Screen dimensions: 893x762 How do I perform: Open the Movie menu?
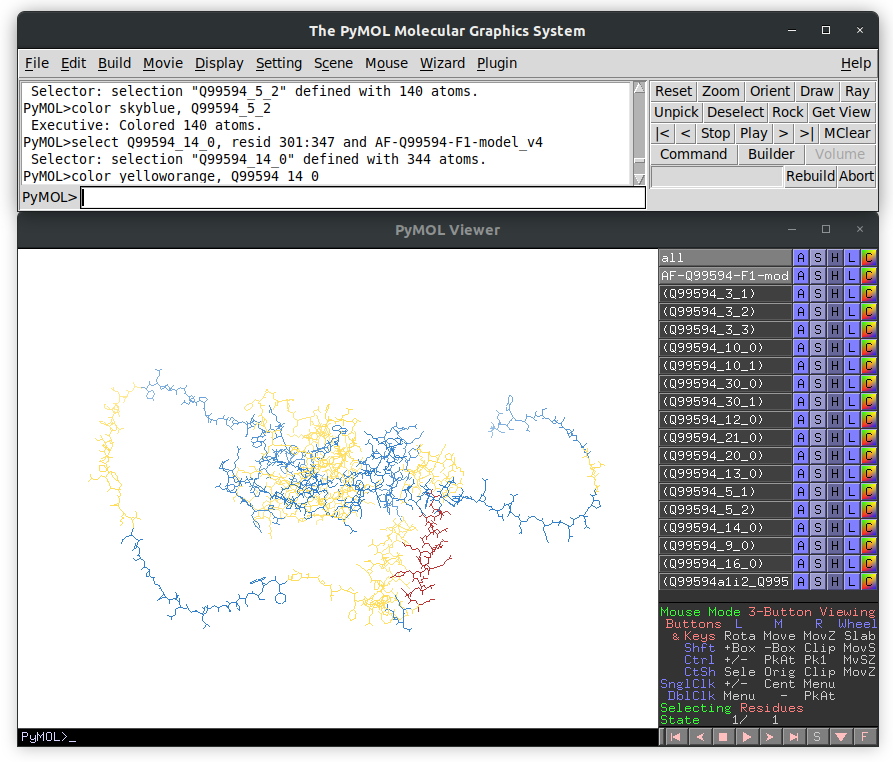pyautogui.click(x=163, y=63)
